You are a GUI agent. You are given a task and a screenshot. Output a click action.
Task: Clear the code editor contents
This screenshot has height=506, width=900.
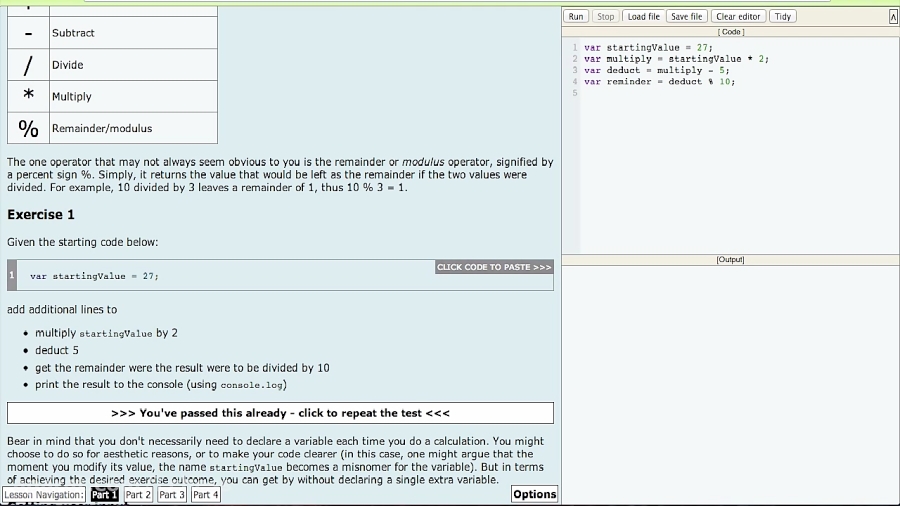tap(738, 16)
